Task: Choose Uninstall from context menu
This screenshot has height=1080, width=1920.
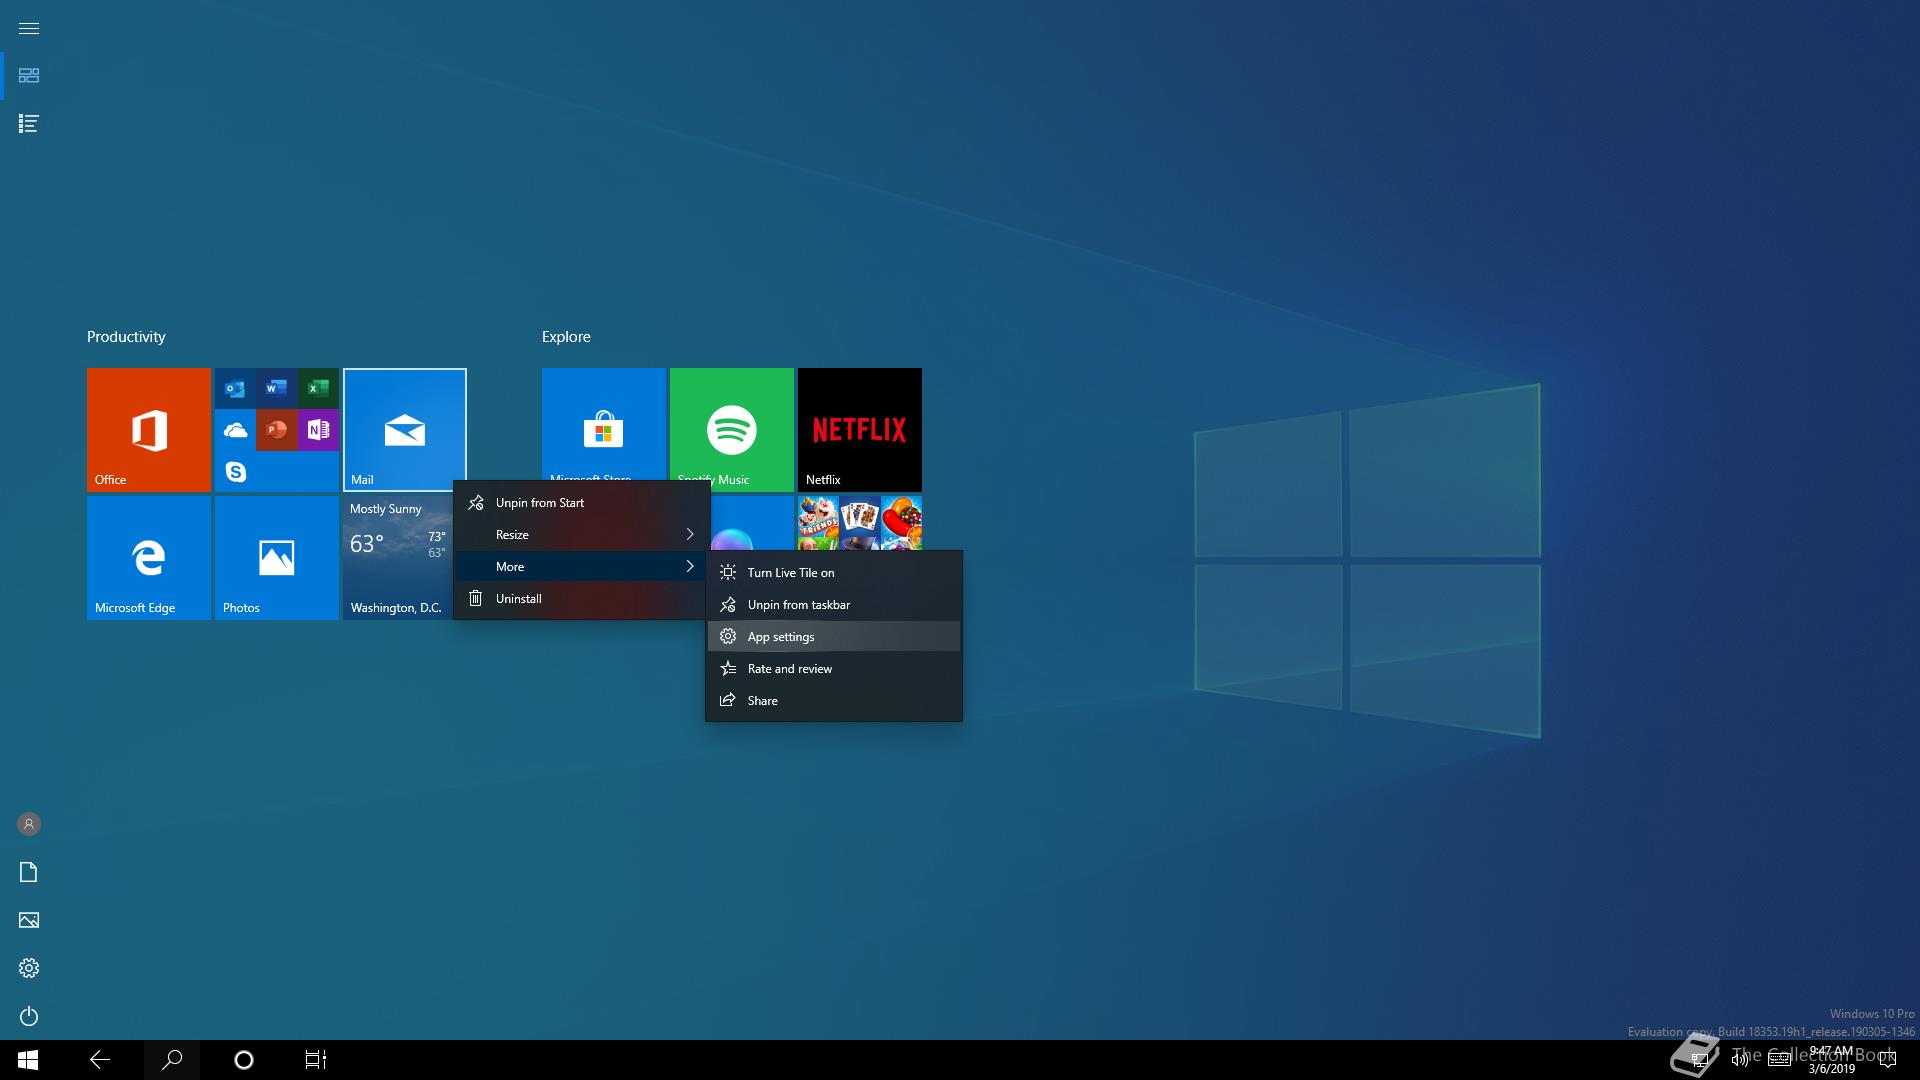Action: [x=581, y=599]
